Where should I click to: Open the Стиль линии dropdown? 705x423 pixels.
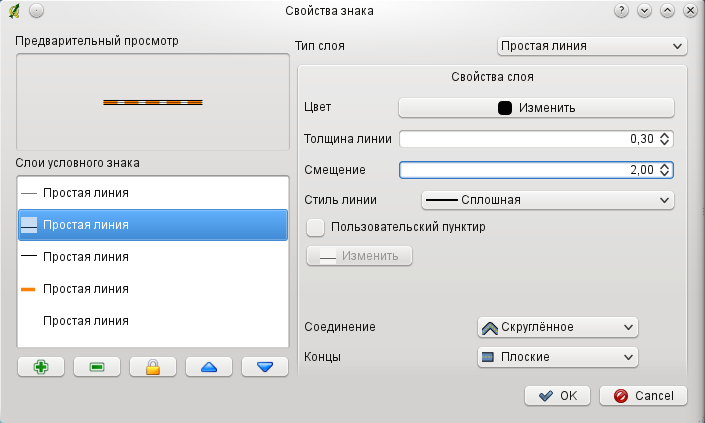click(546, 200)
